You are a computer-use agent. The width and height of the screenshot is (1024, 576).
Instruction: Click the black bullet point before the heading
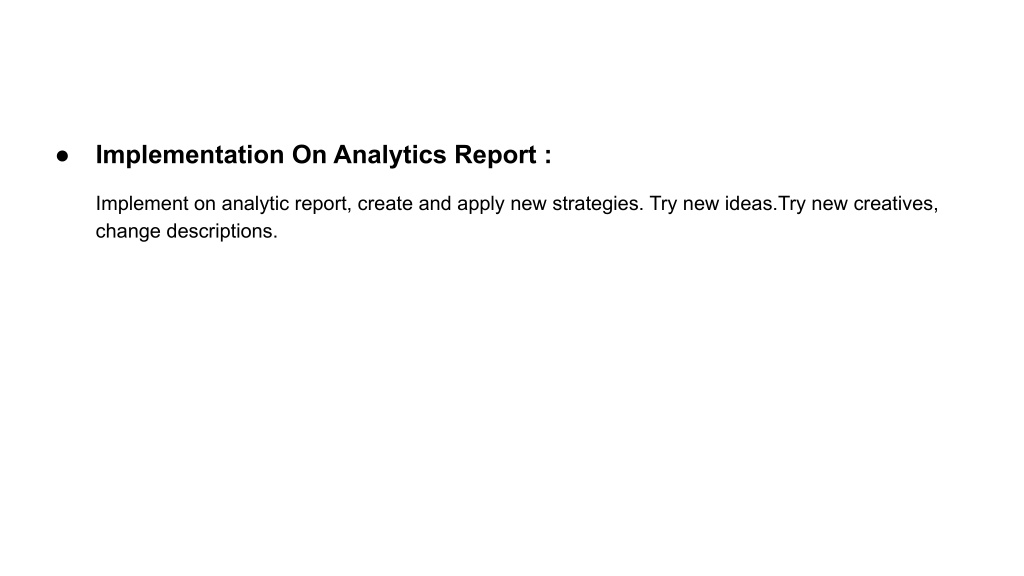(63, 156)
